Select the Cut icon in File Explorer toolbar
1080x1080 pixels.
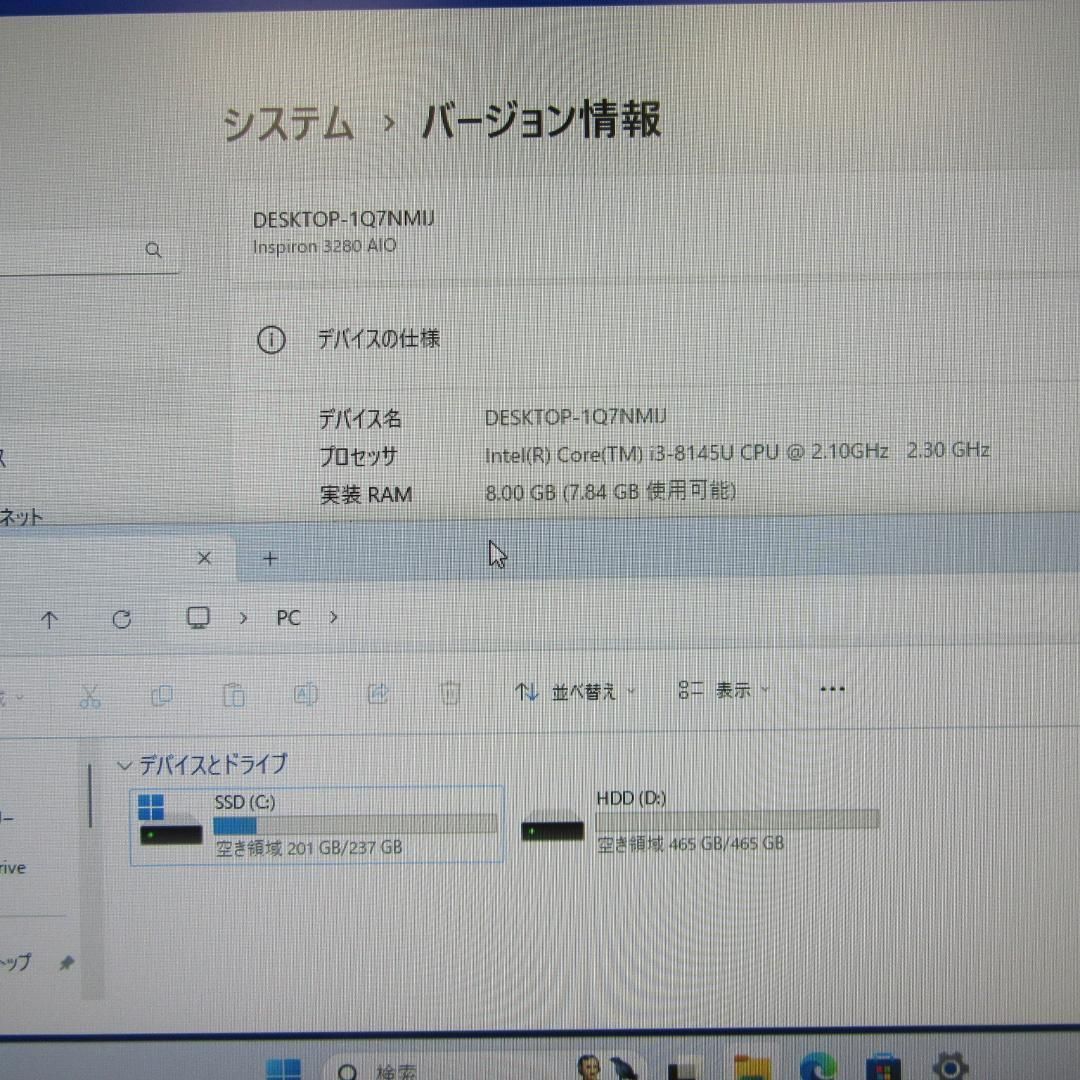point(89,692)
